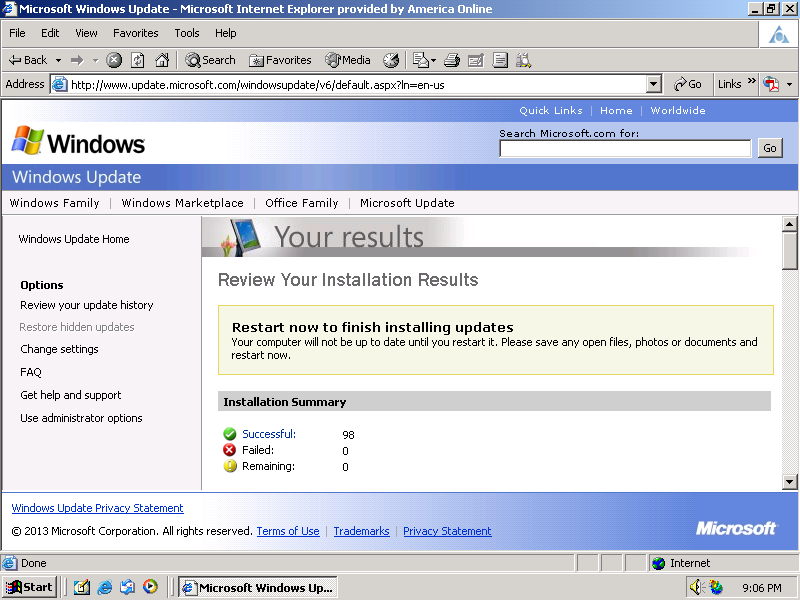Open the Favorites pane from the toolbar

[x=280, y=60]
